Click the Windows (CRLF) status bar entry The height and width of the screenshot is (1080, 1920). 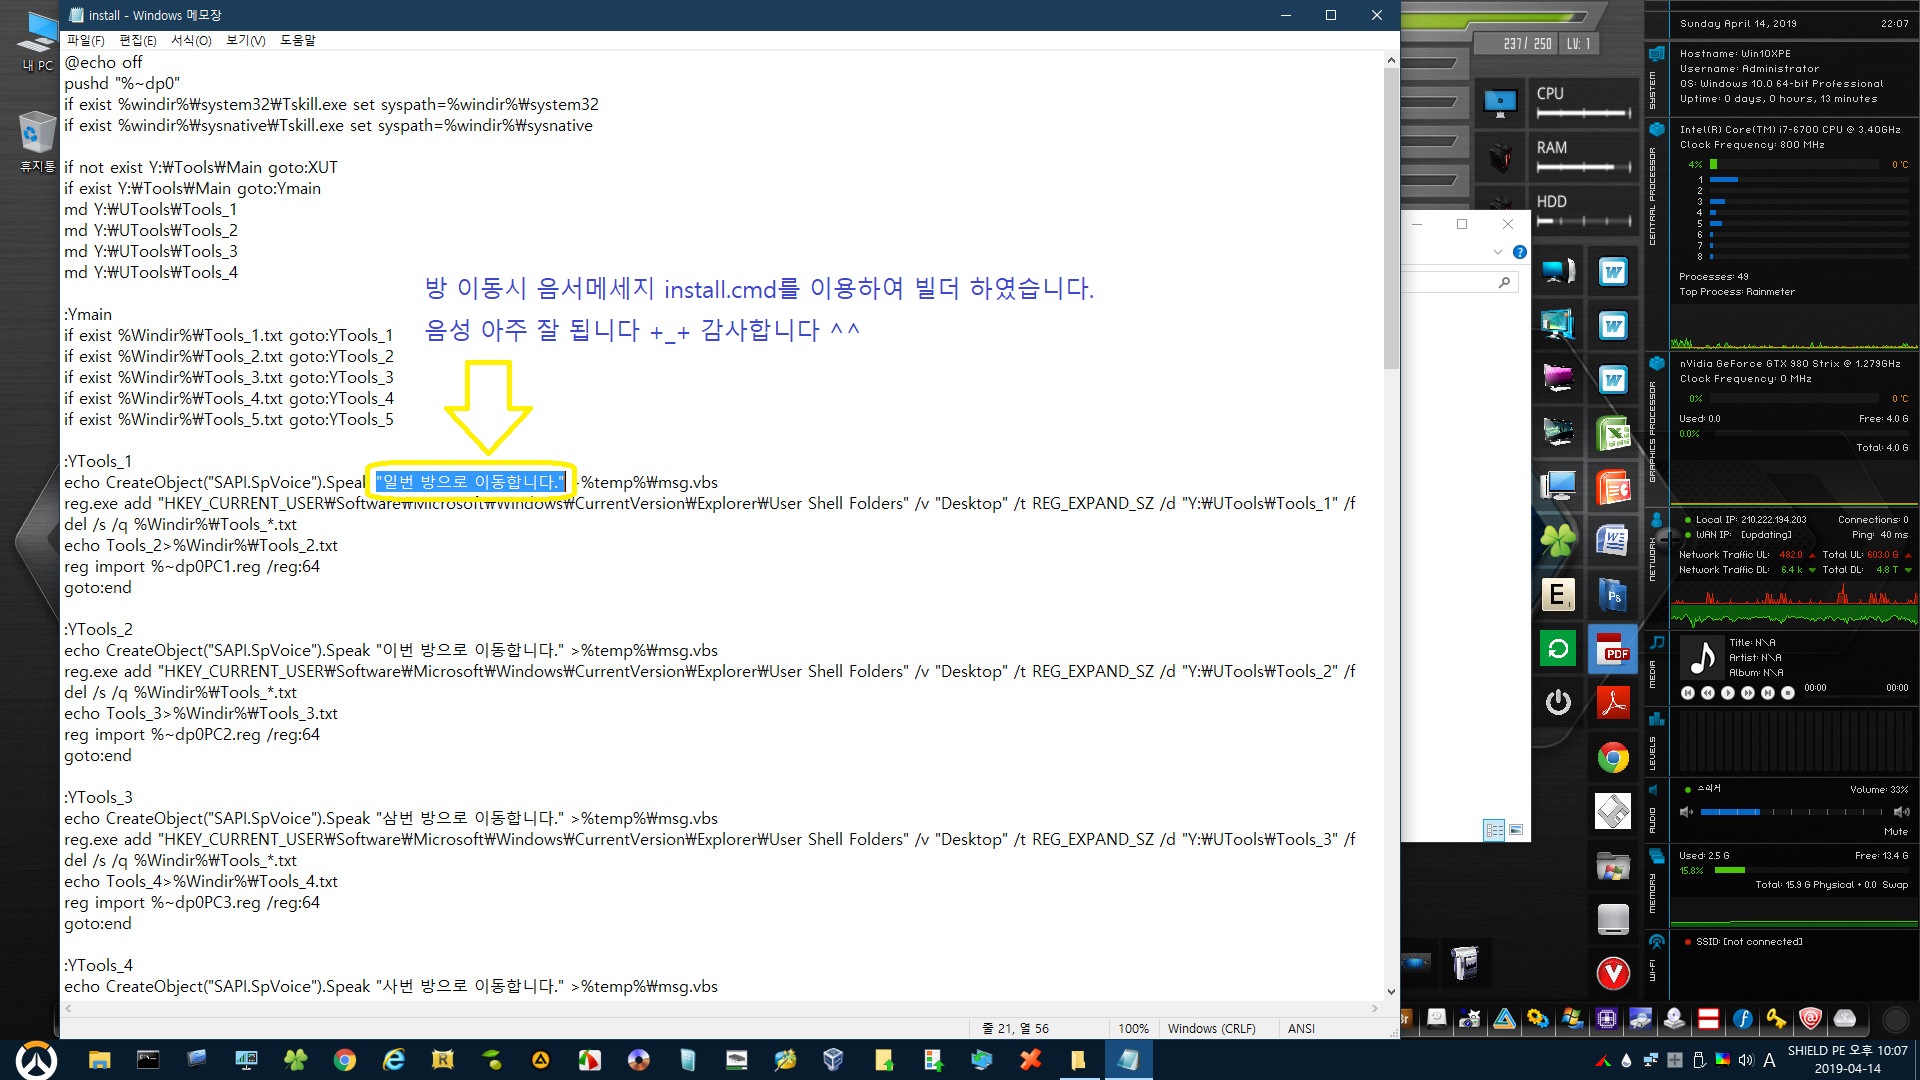1211,1028
